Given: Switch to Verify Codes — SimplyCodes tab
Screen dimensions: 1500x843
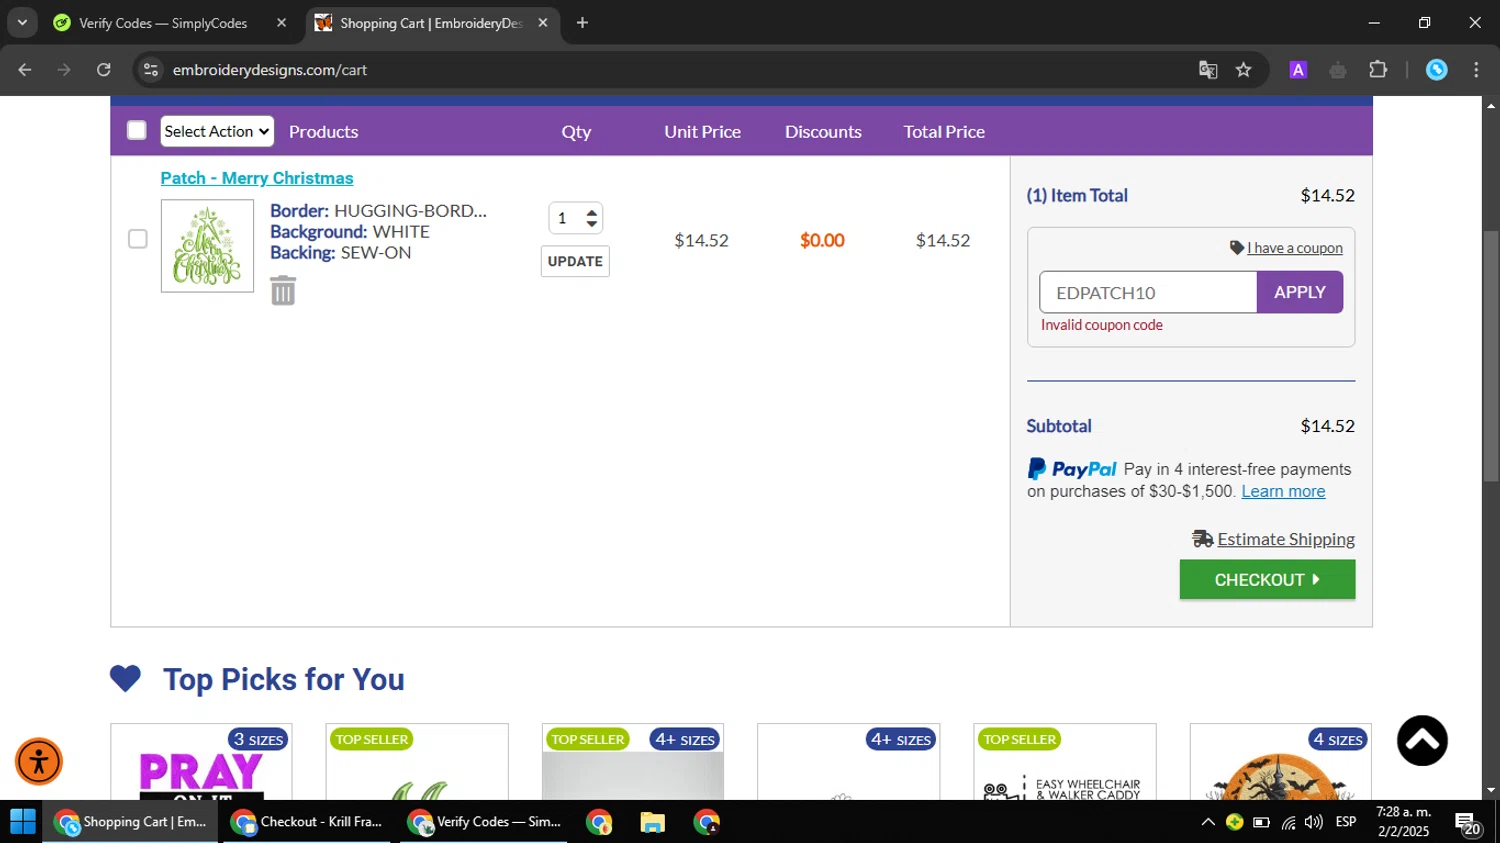Looking at the screenshot, I should coord(162,23).
